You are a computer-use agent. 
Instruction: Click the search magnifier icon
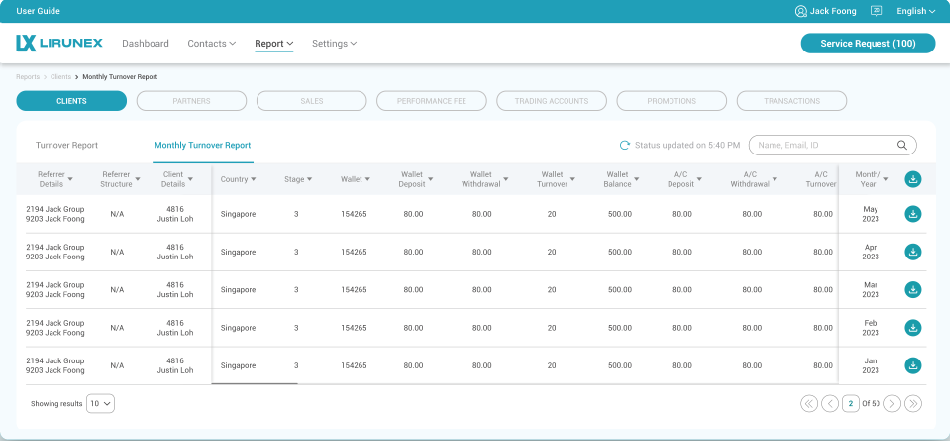pyautogui.click(x=902, y=145)
